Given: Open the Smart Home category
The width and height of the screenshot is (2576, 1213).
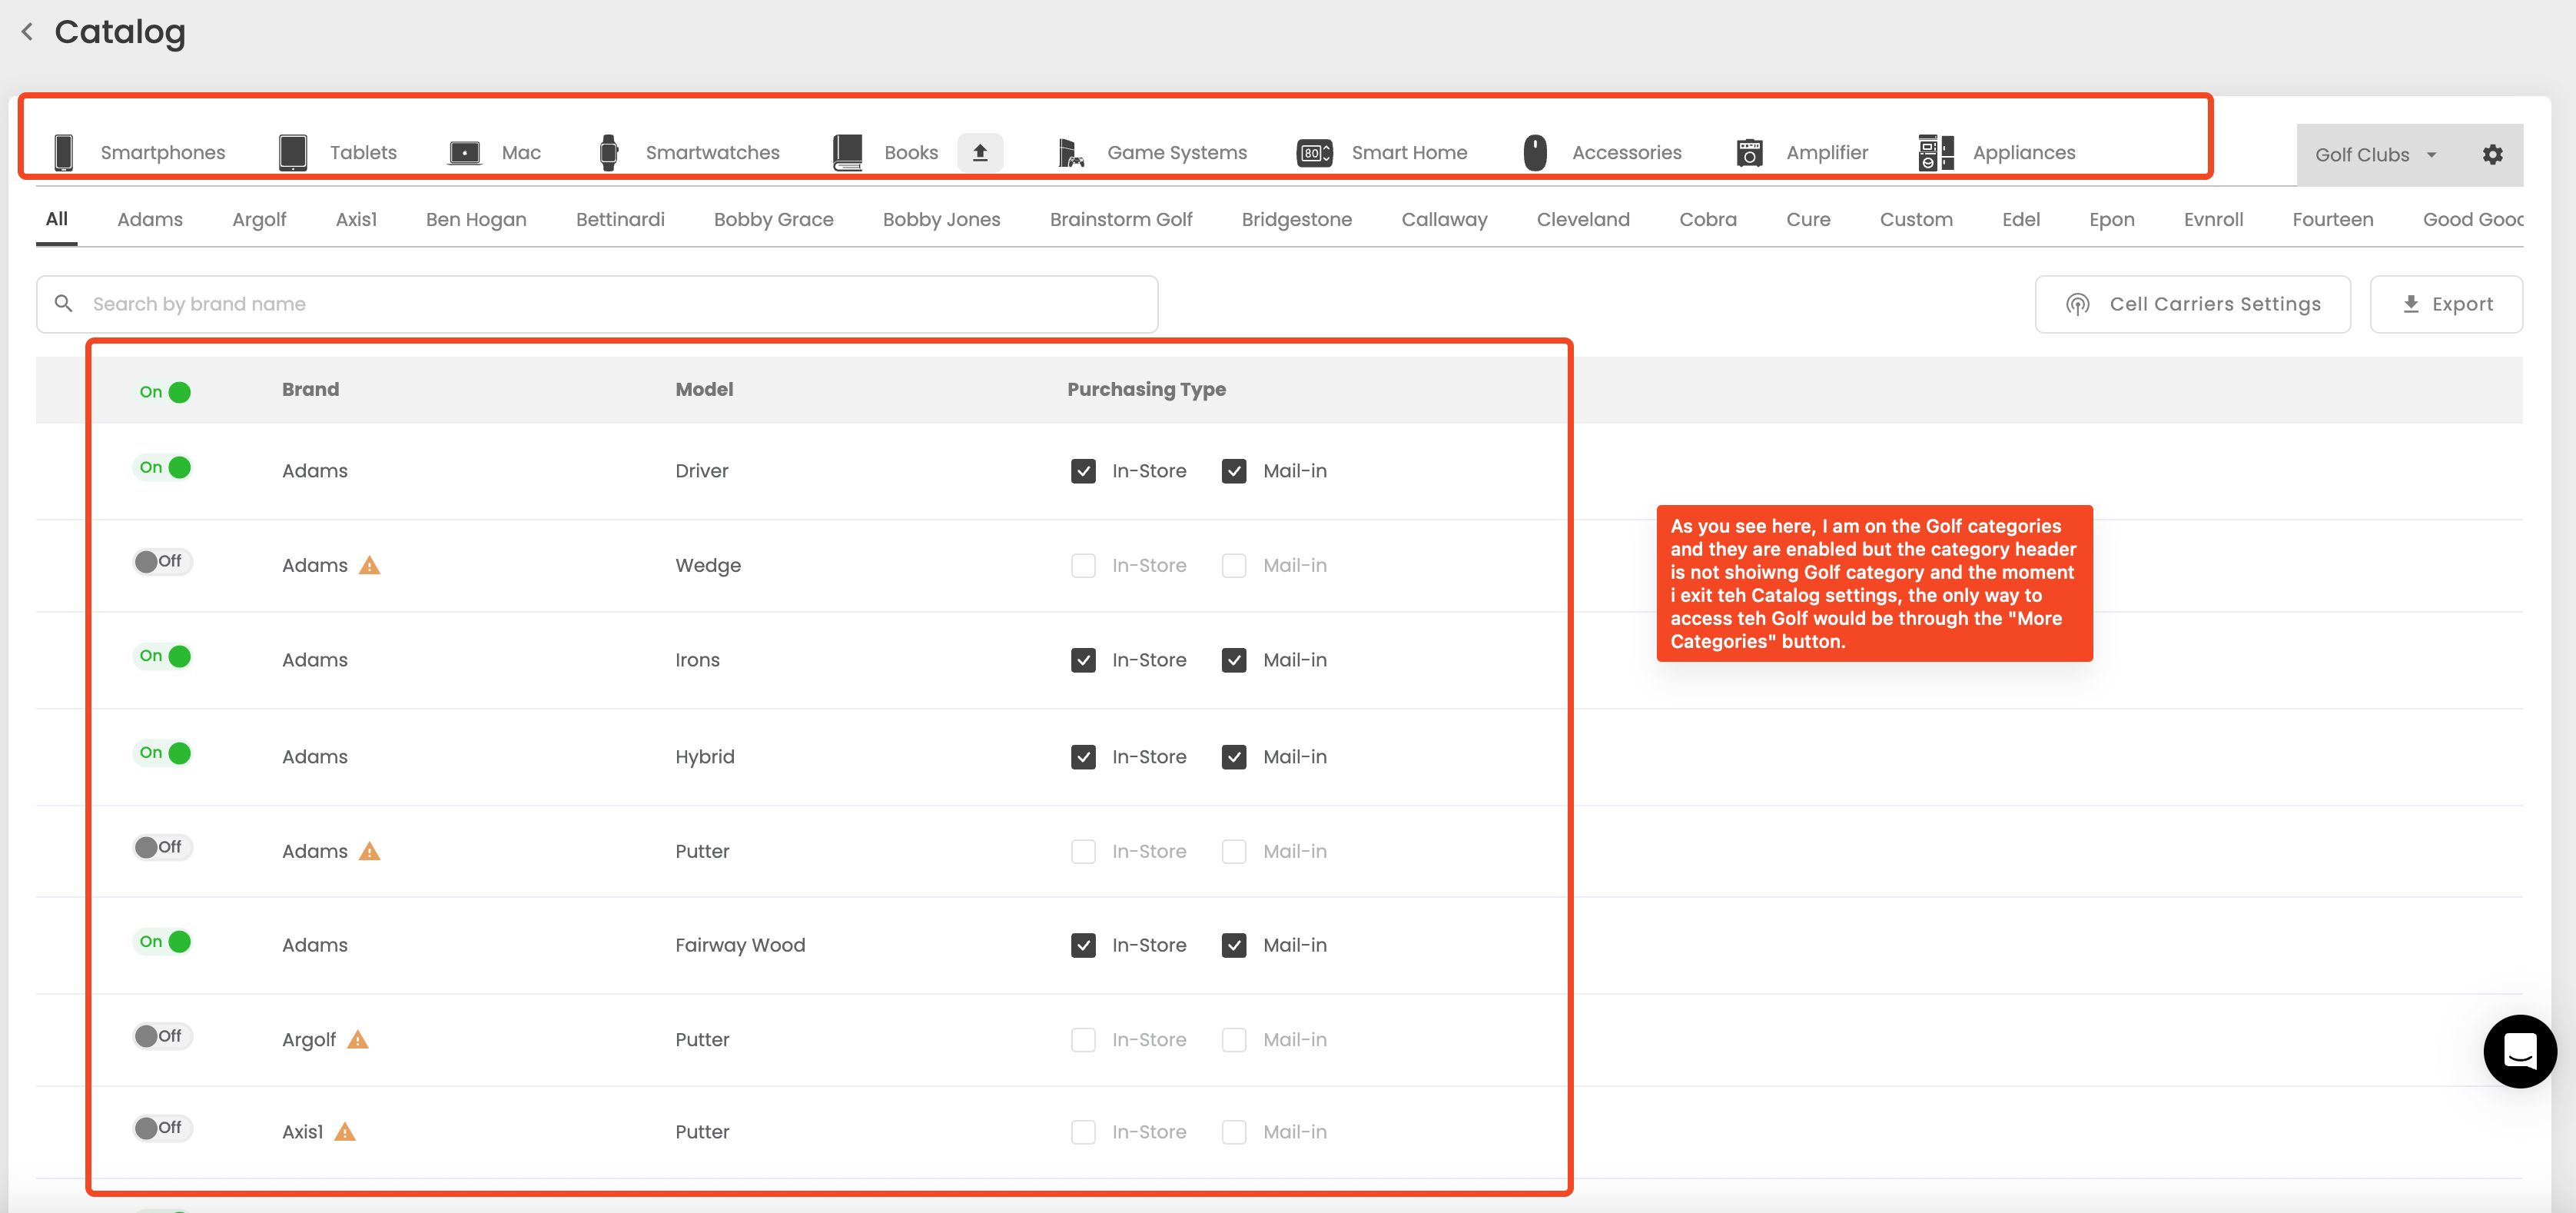Looking at the screenshot, I should (x=1409, y=153).
